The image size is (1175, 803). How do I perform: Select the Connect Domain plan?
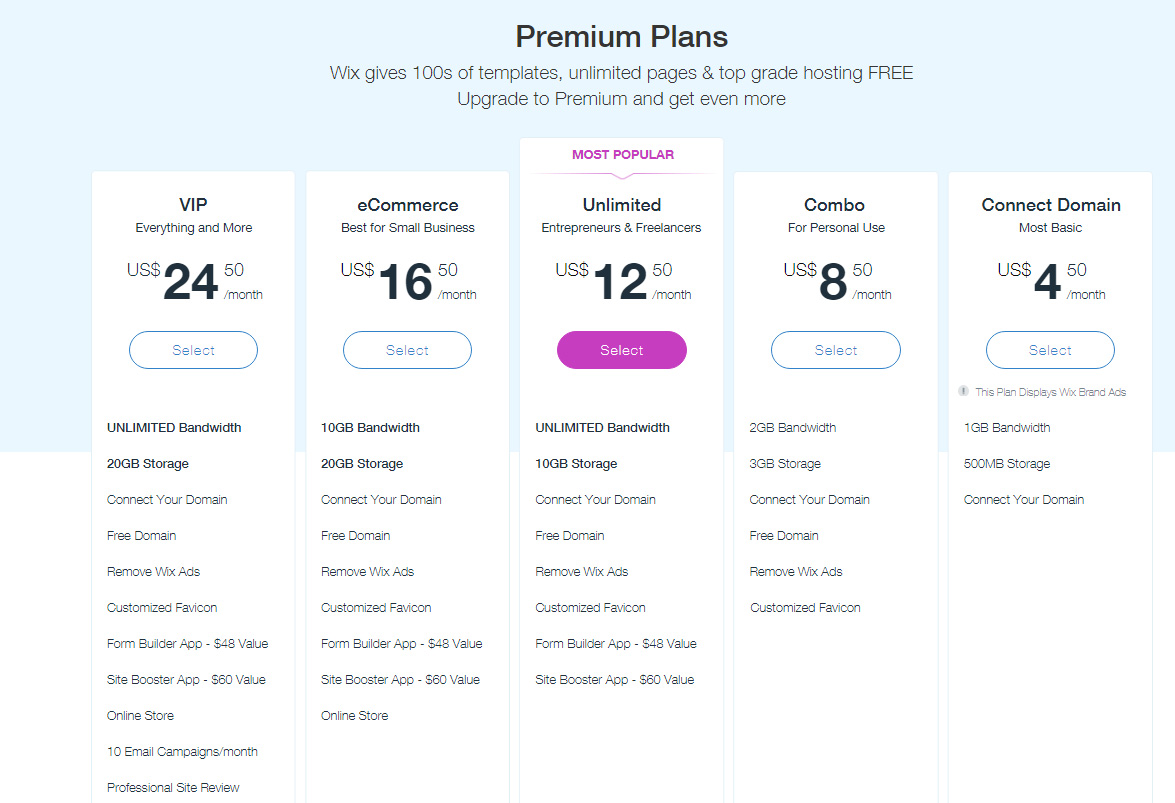coord(1050,350)
